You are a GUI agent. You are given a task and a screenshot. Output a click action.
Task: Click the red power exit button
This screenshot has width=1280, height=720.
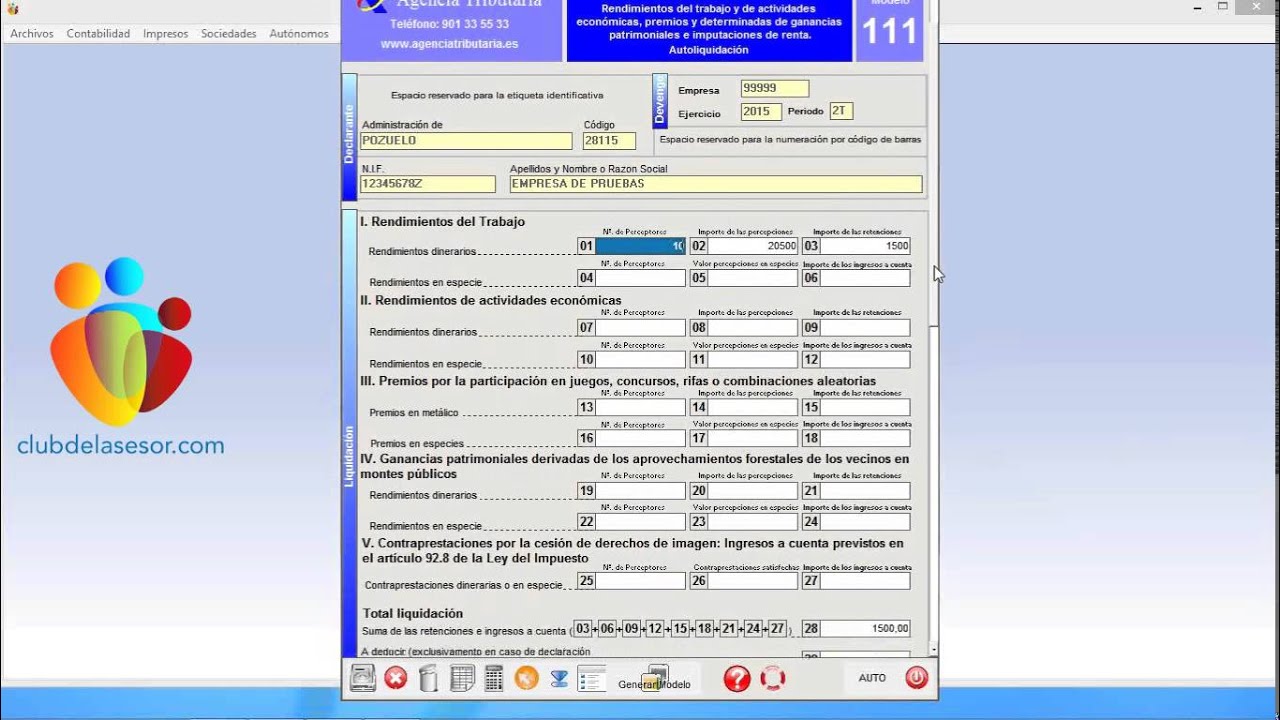[x=916, y=677]
